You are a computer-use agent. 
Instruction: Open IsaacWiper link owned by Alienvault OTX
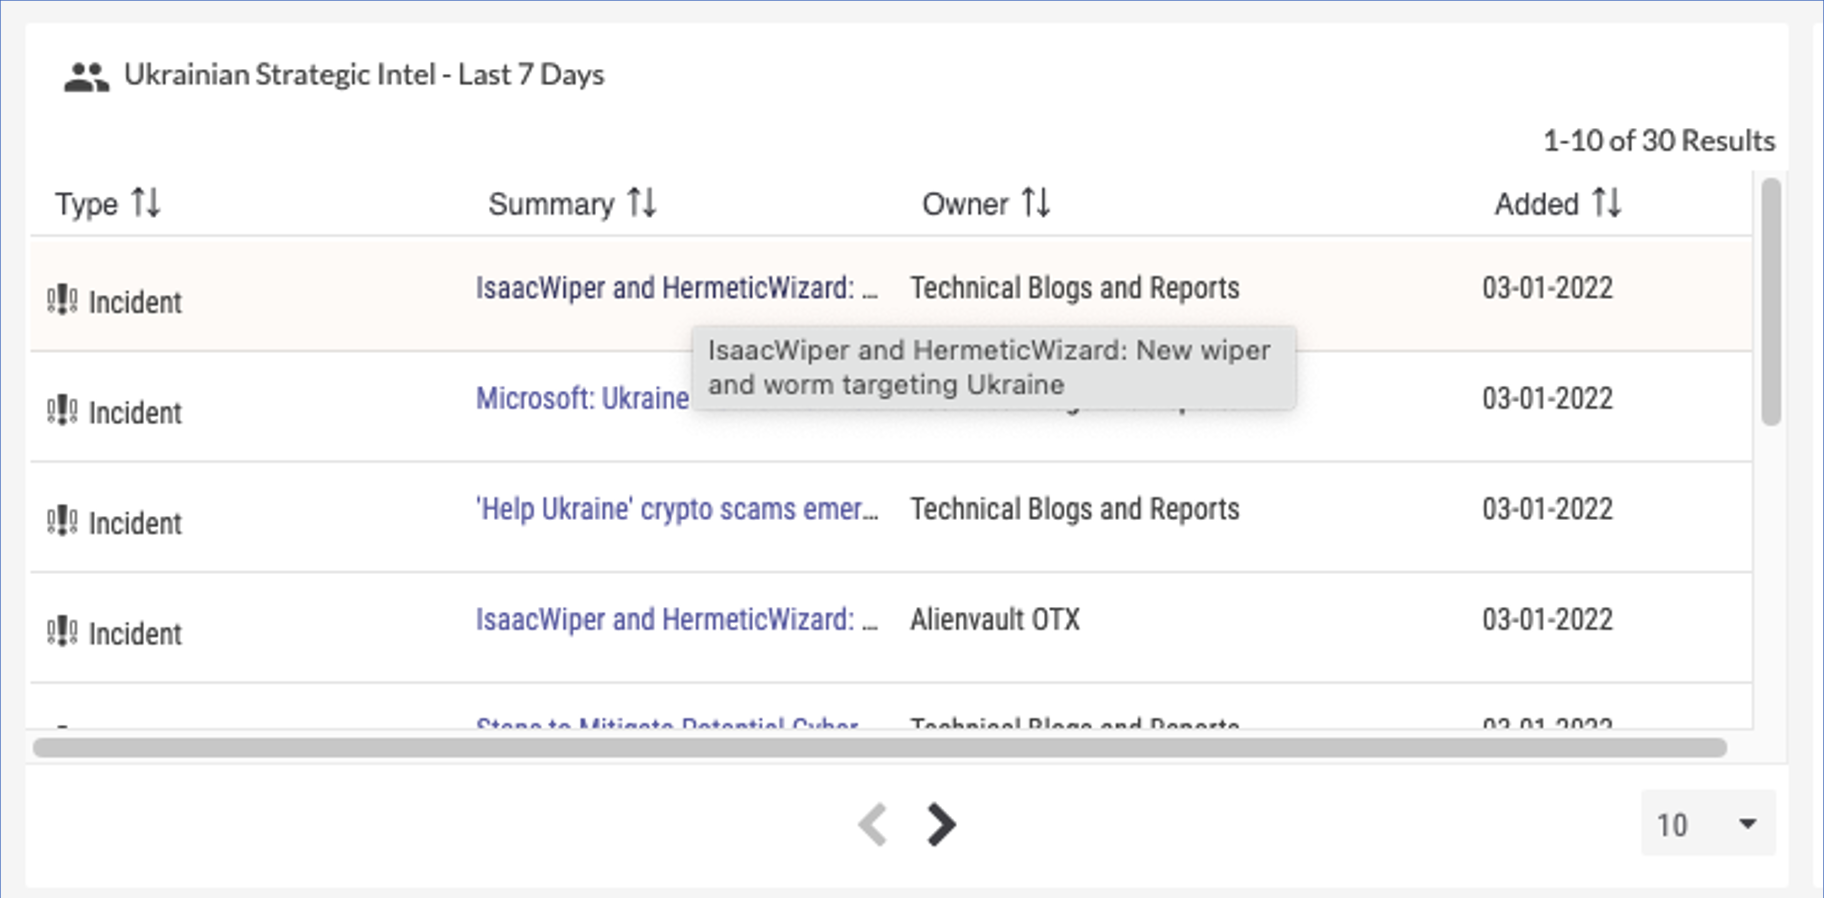pyautogui.click(x=676, y=620)
